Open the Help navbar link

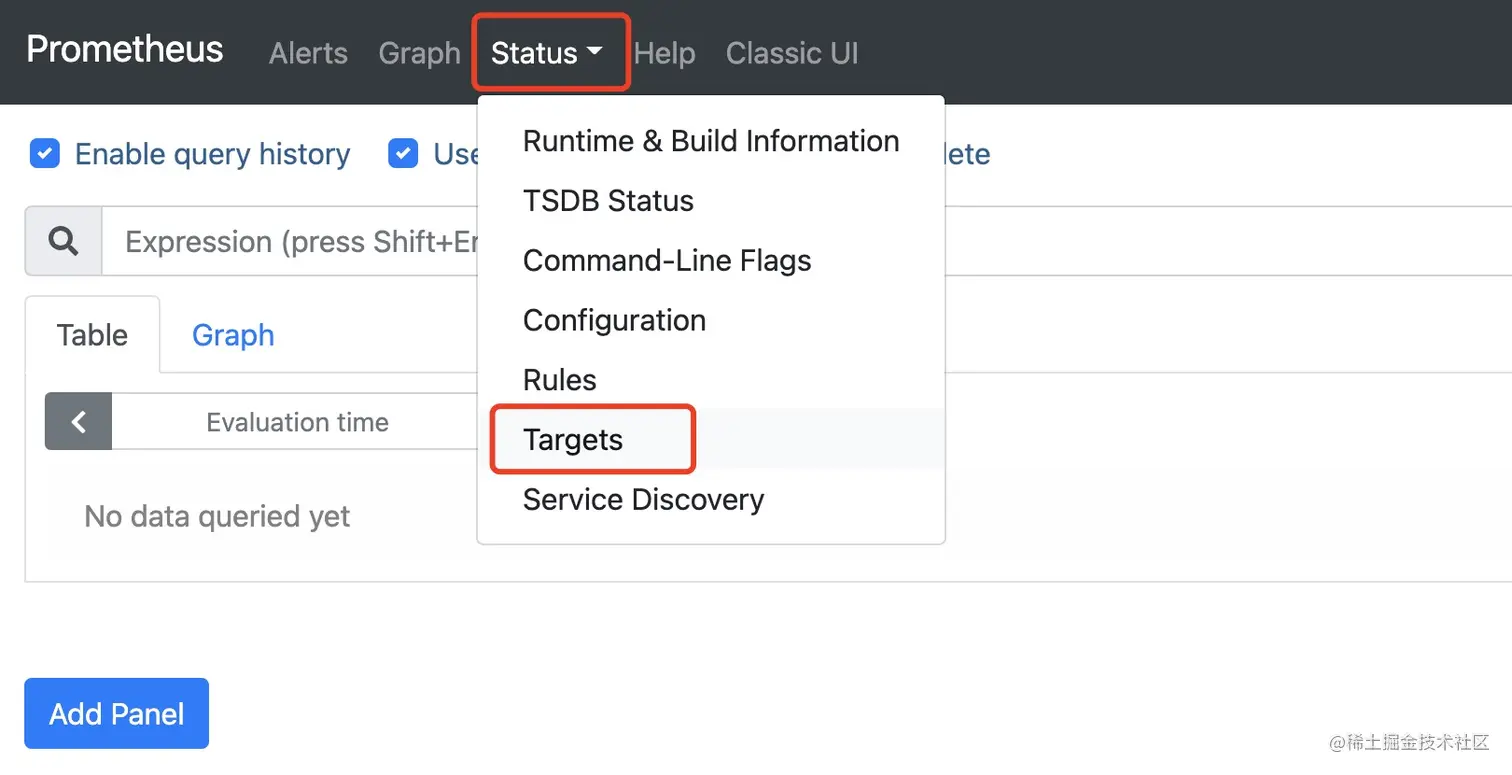[x=664, y=53]
